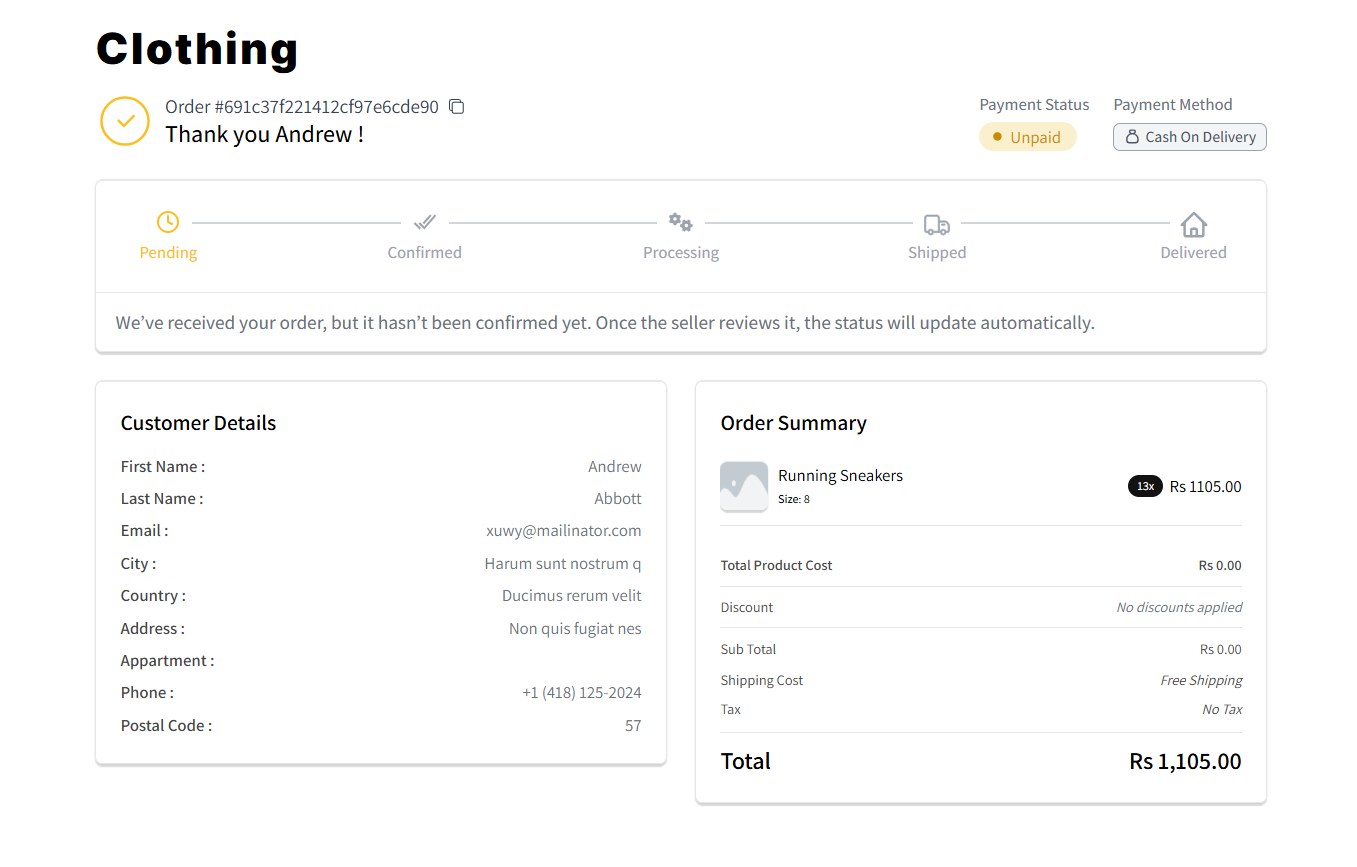1357x867 pixels.
Task: Click the Processing gears icon
Action: click(x=681, y=222)
